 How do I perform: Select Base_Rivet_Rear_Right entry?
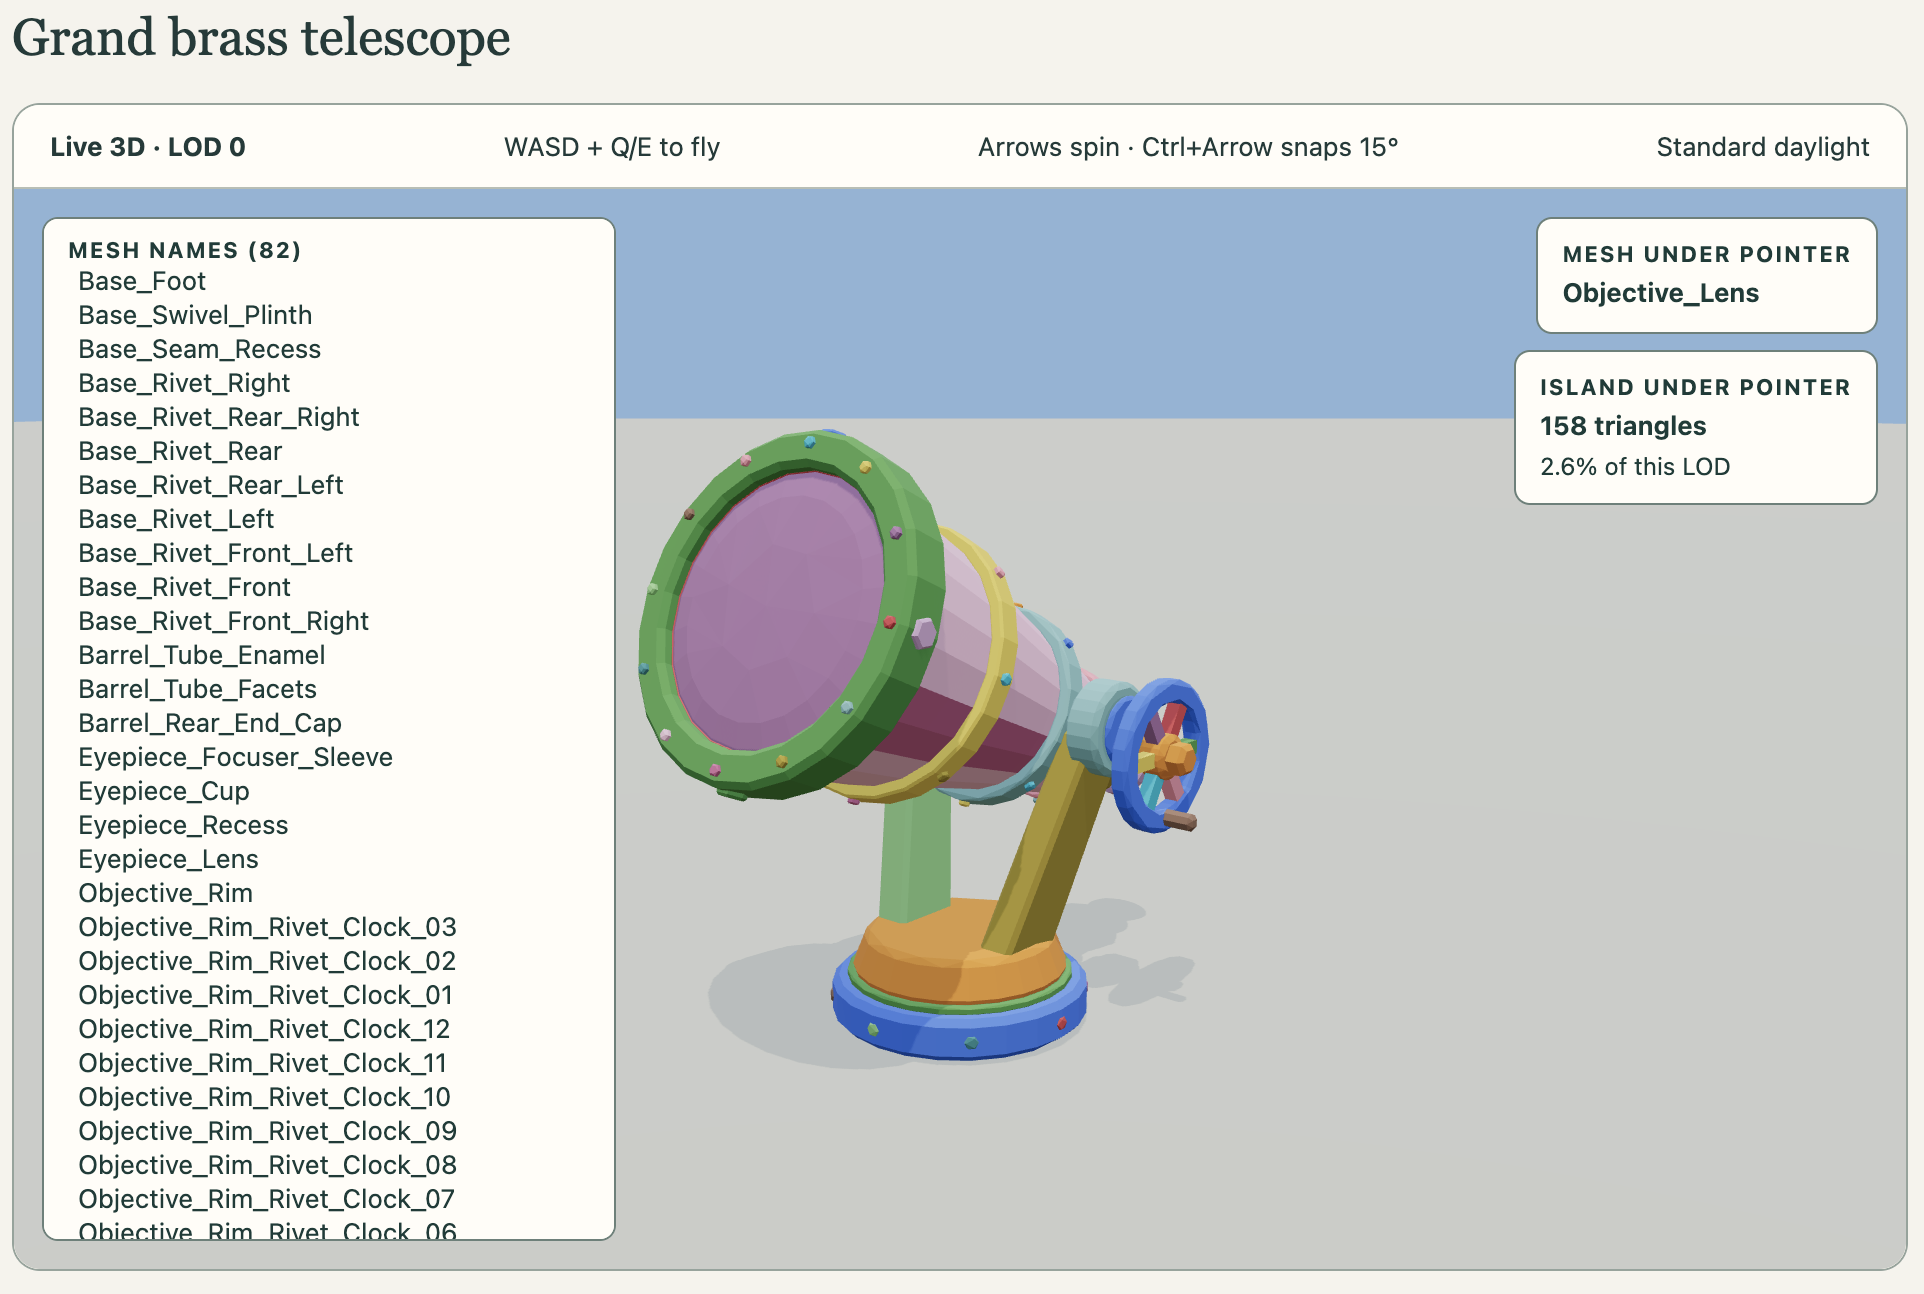coord(218,417)
